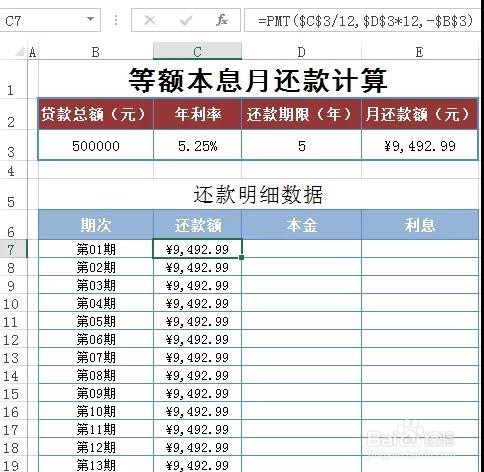Screen dimensions: 484x472
Task: Click the formula bar with PMT formula
Action: coord(364,21)
